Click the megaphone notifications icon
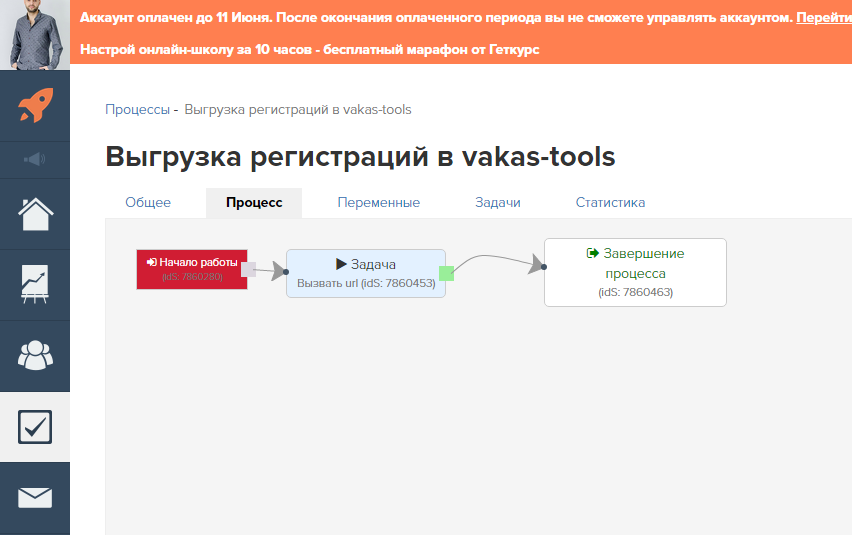The height and width of the screenshot is (535, 852). [x=35, y=159]
